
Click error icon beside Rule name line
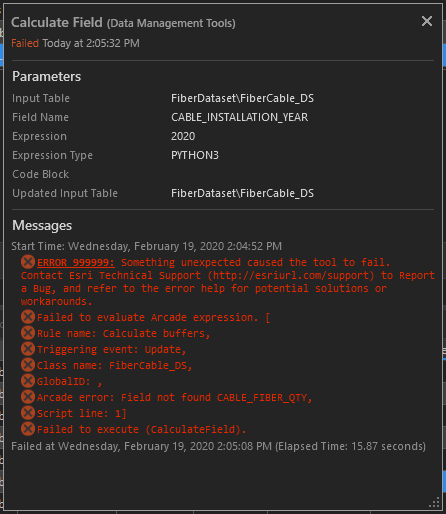(28, 333)
